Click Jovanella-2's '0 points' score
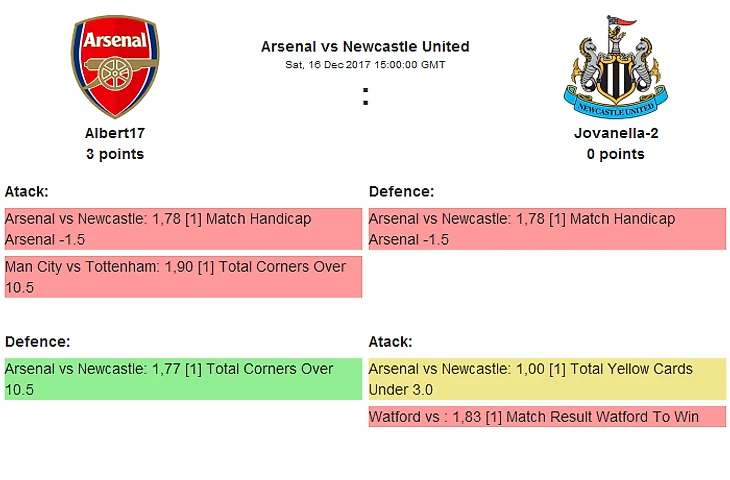730x480 pixels. pos(616,154)
